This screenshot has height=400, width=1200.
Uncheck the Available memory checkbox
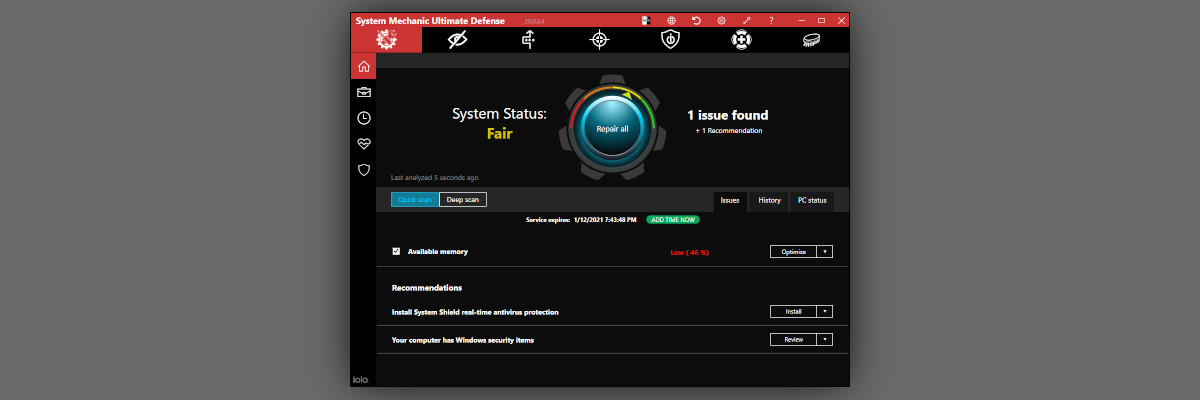(x=396, y=251)
